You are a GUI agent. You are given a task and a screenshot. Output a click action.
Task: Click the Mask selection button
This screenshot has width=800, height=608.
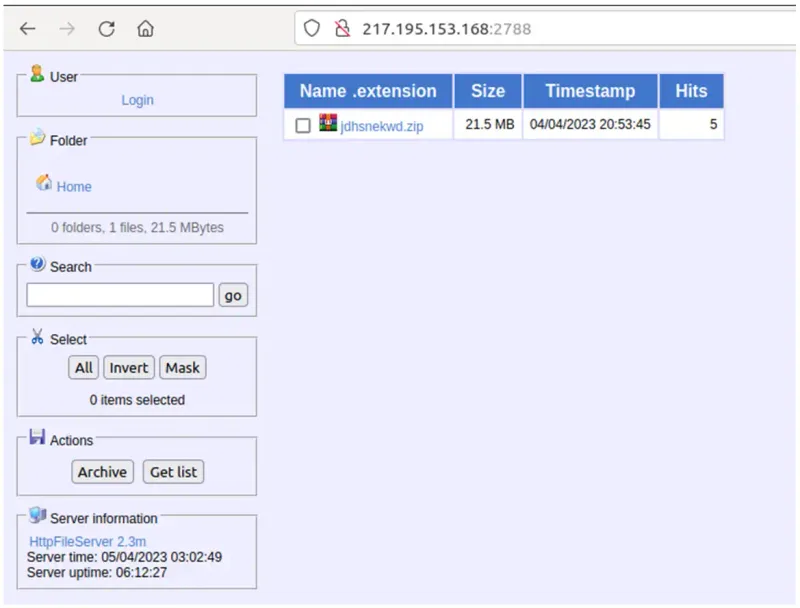183,368
